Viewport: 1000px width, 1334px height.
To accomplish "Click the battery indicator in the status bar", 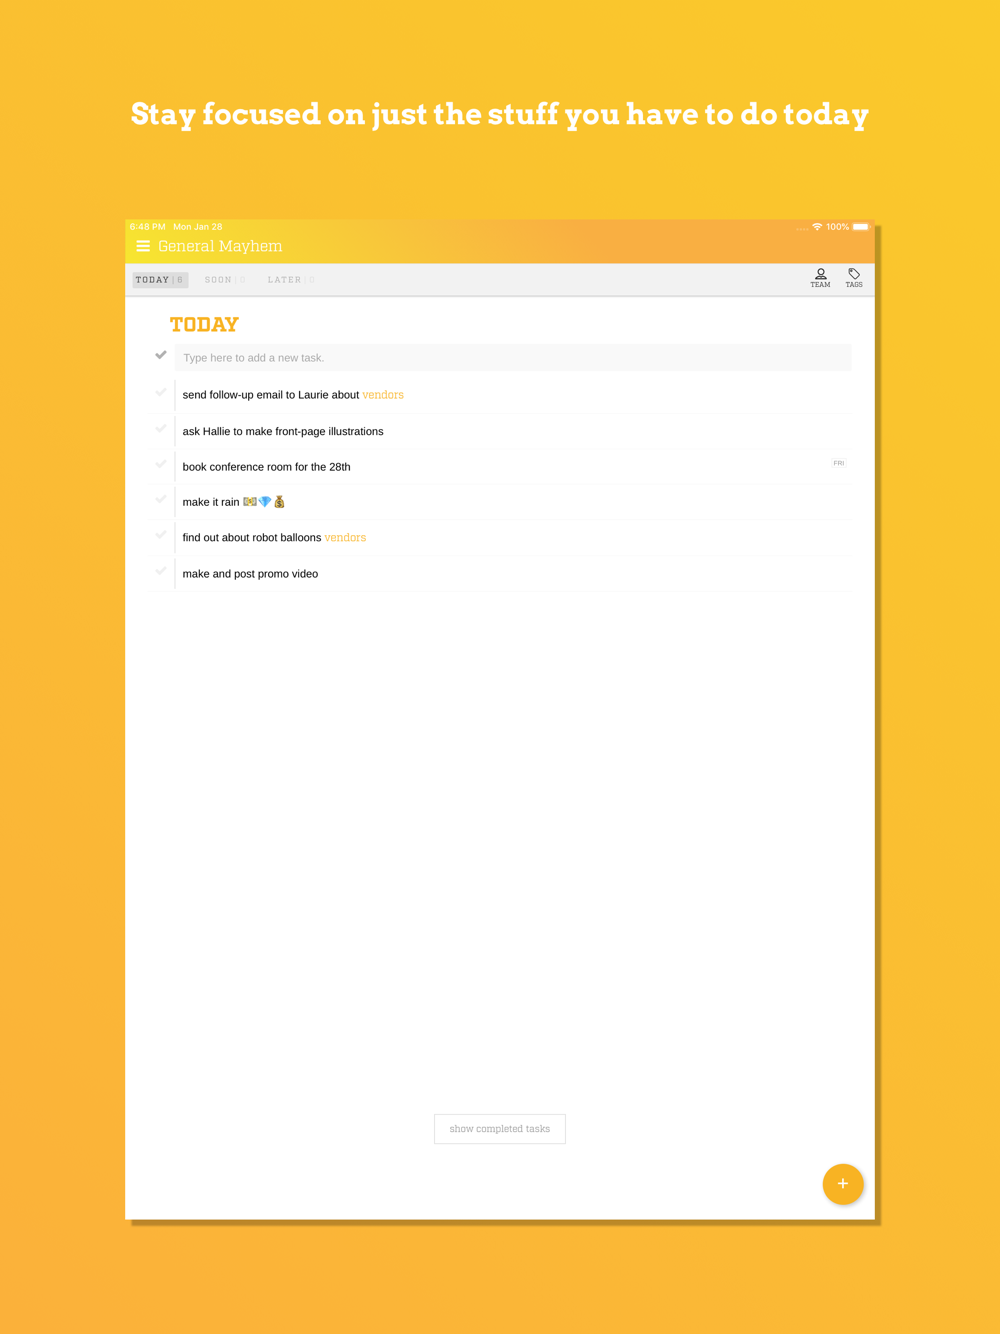I will [860, 227].
